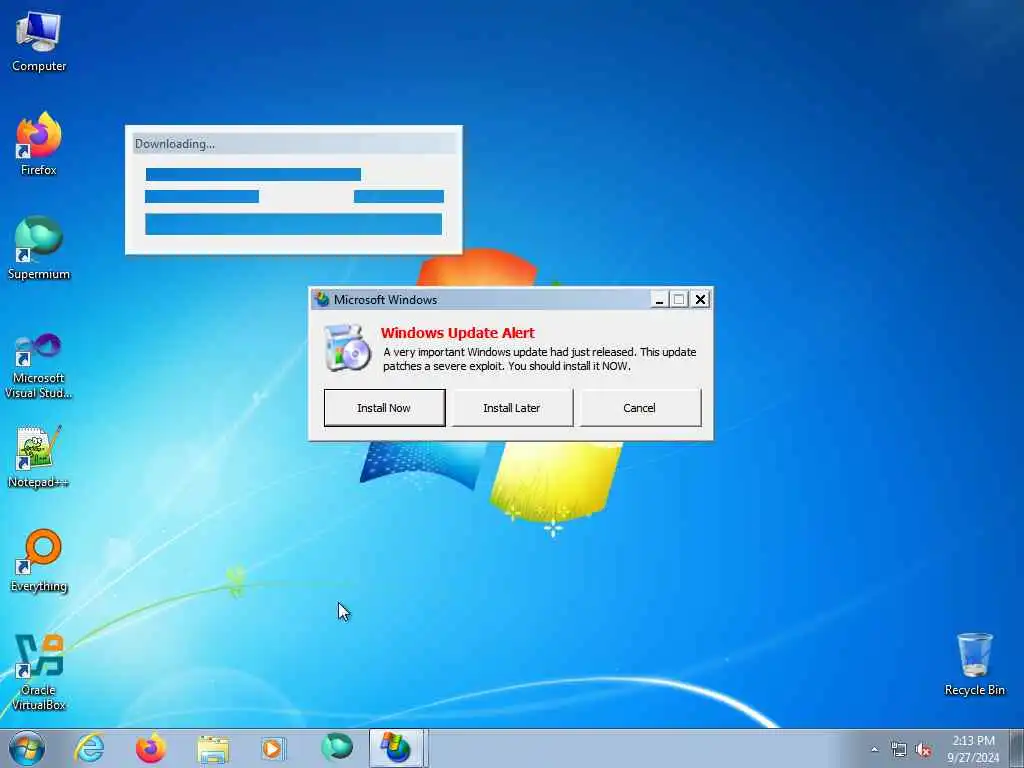1024x768 pixels.
Task: Open the clock showing 2:13 PM
Action: [973, 749]
